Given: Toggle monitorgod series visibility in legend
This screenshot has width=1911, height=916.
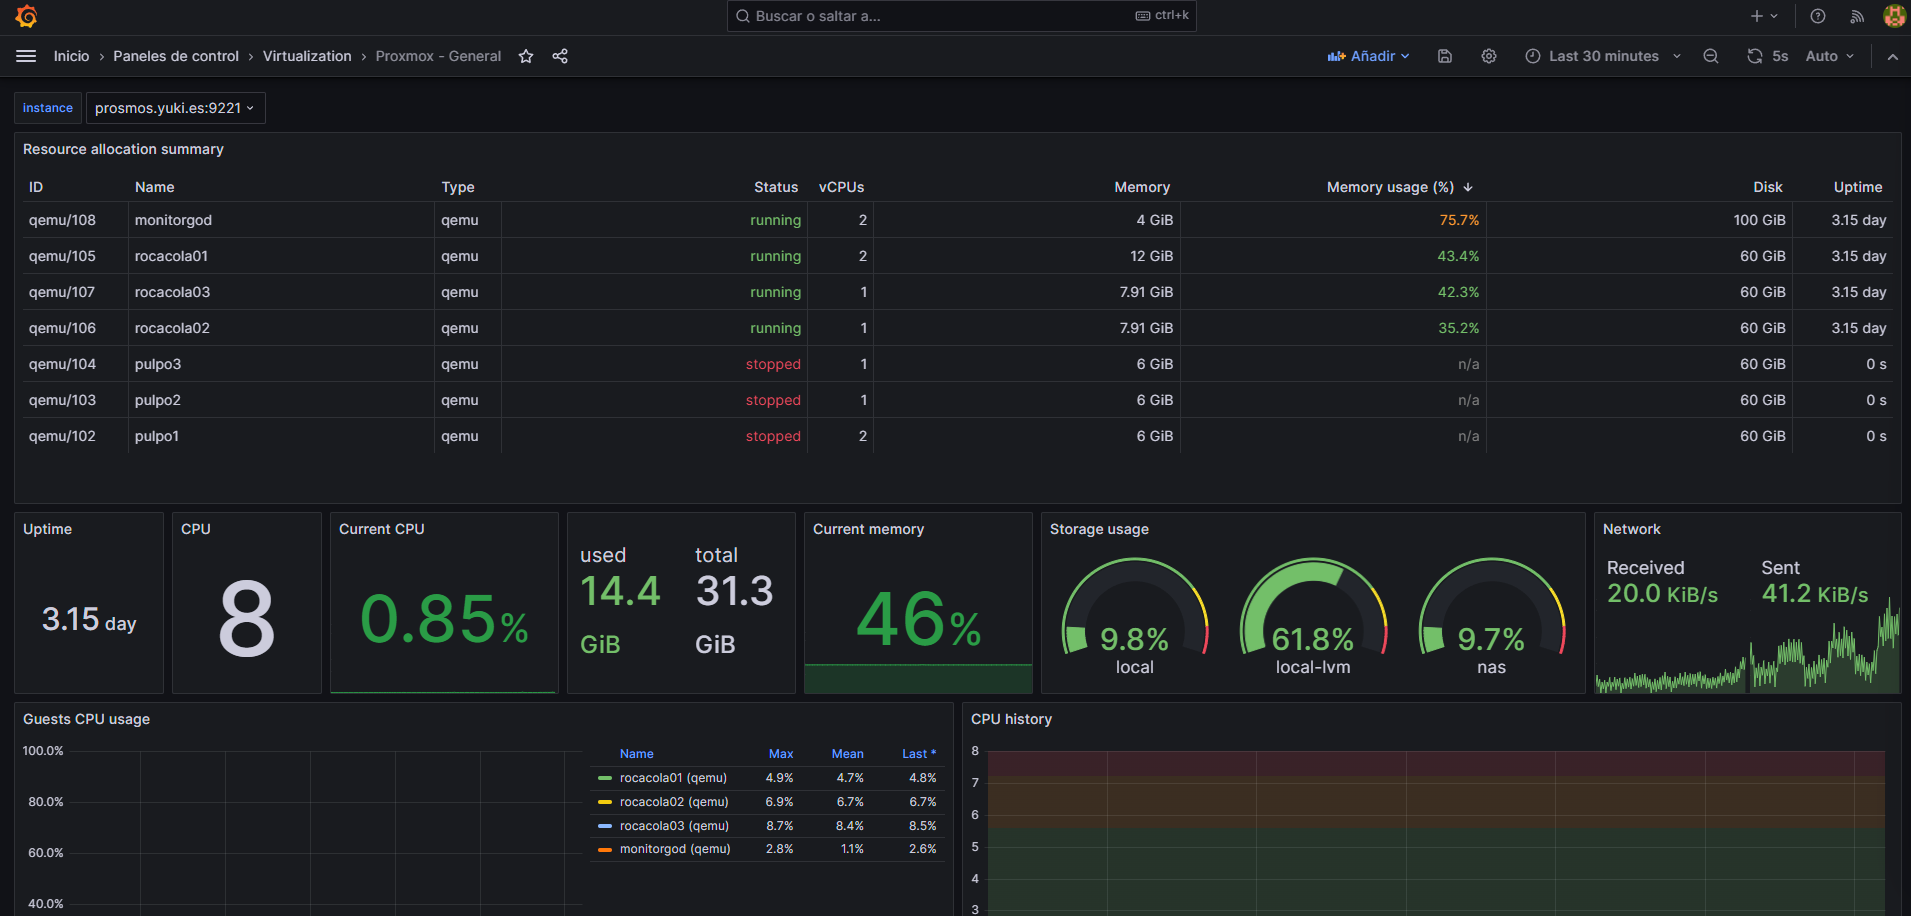Looking at the screenshot, I should pyautogui.click(x=674, y=849).
